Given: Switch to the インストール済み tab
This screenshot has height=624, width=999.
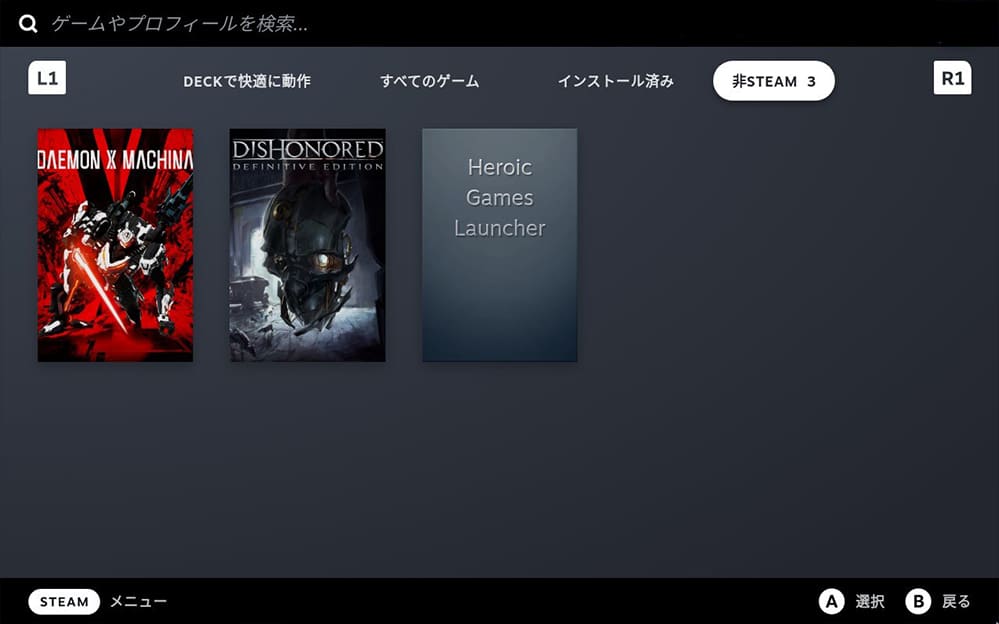Looking at the screenshot, I should tap(615, 82).
